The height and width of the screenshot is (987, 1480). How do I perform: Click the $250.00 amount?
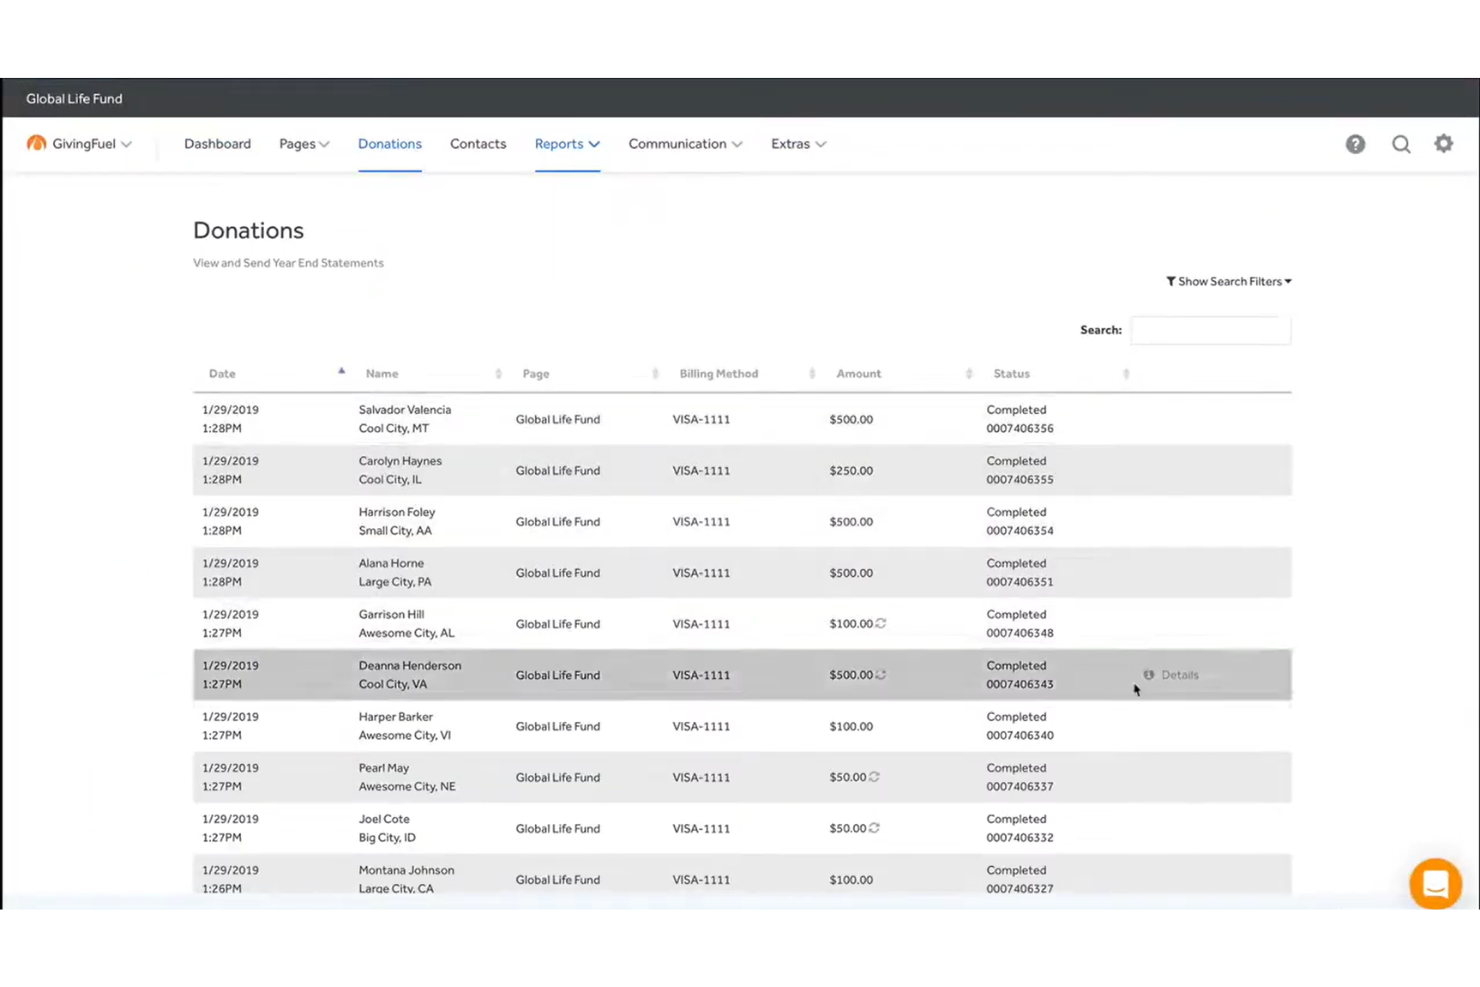[x=851, y=470]
